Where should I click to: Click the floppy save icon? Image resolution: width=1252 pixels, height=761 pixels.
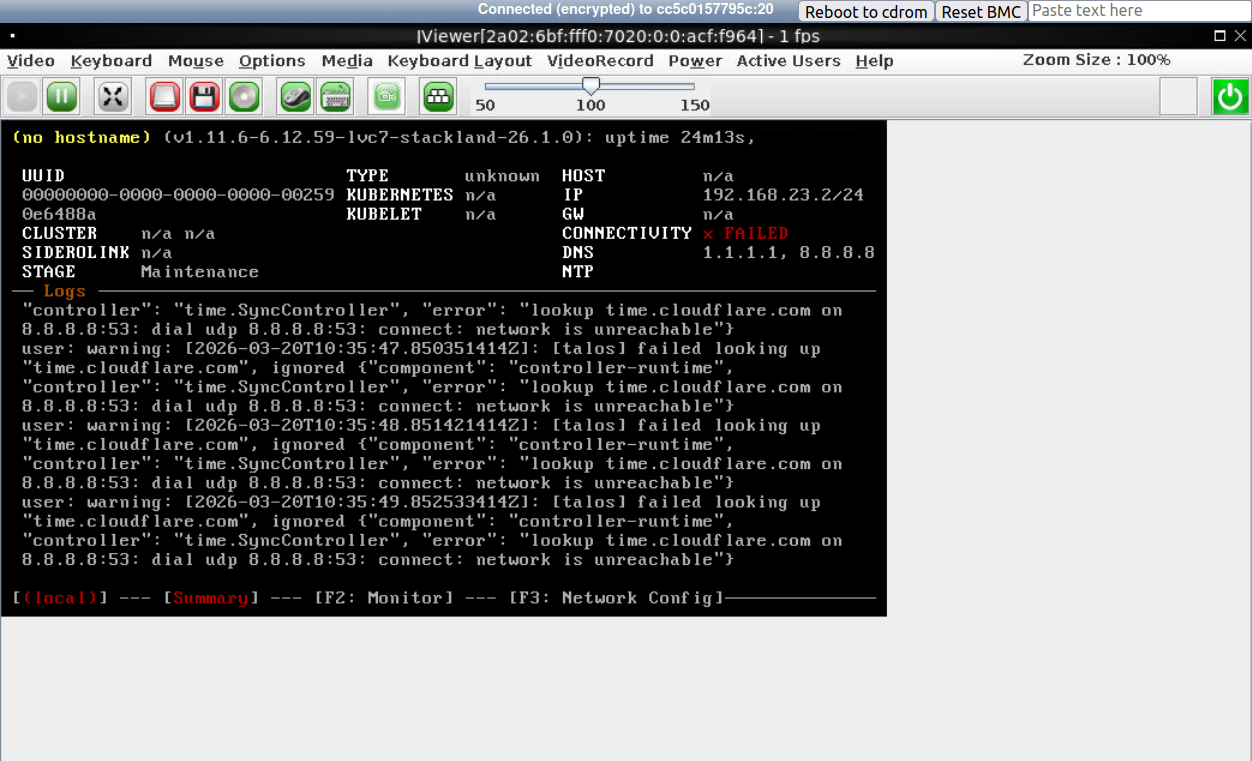pyautogui.click(x=203, y=96)
